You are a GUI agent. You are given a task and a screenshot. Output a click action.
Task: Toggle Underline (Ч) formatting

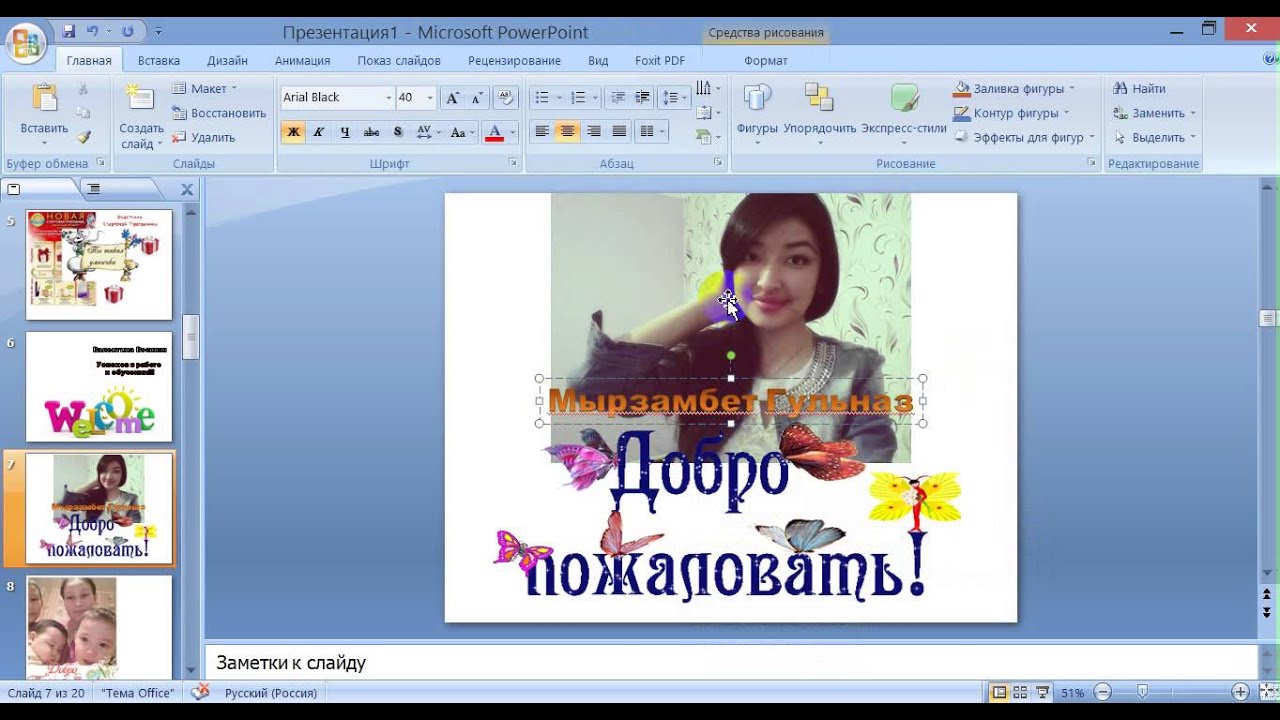coord(345,132)
